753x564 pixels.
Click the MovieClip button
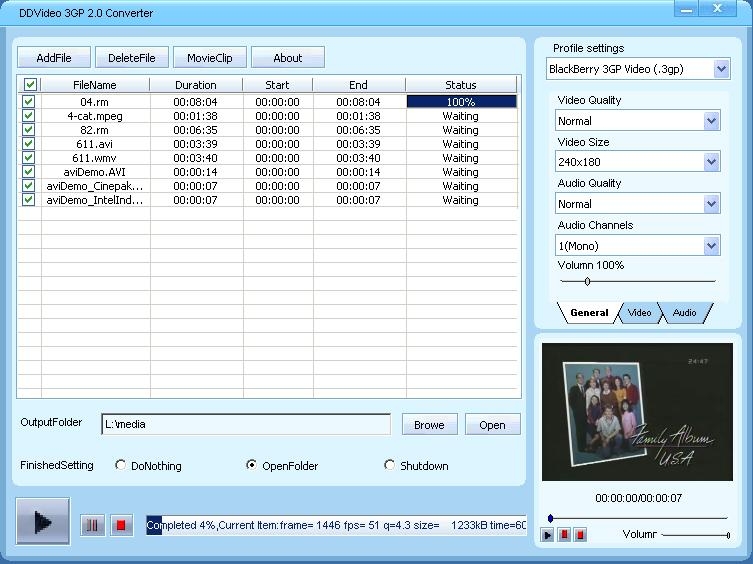tap(210, 58)
